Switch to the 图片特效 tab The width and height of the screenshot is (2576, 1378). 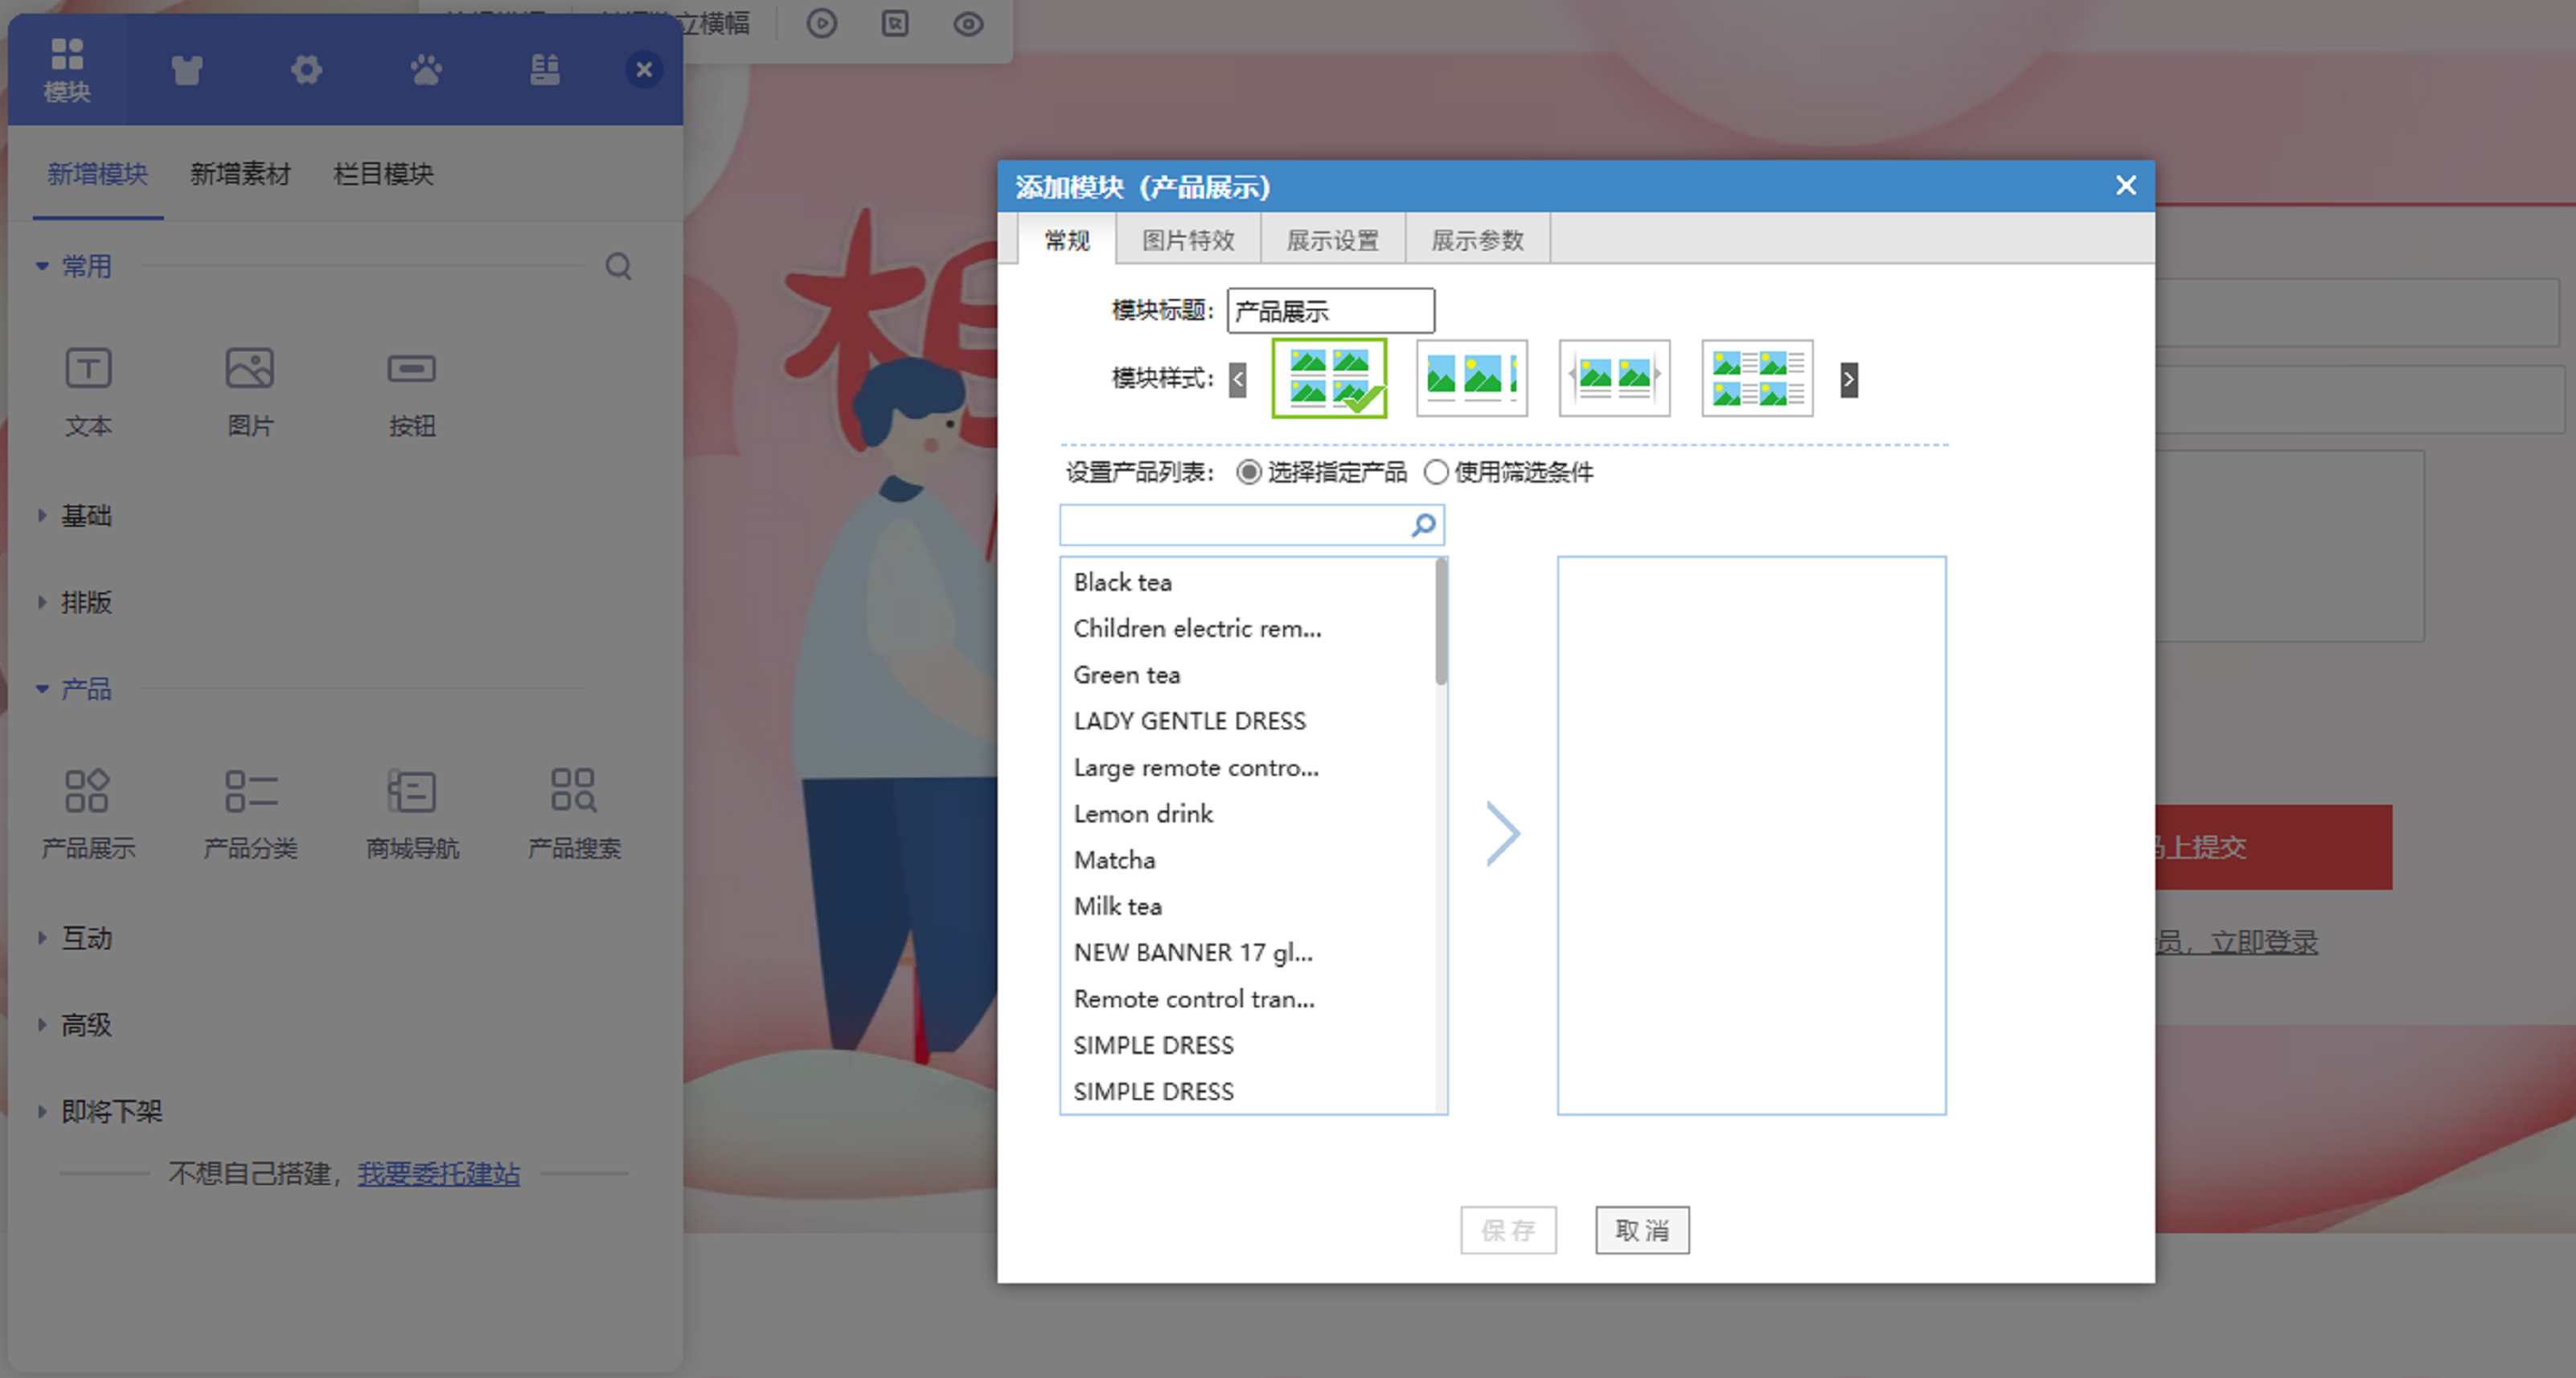(1188, 240)
